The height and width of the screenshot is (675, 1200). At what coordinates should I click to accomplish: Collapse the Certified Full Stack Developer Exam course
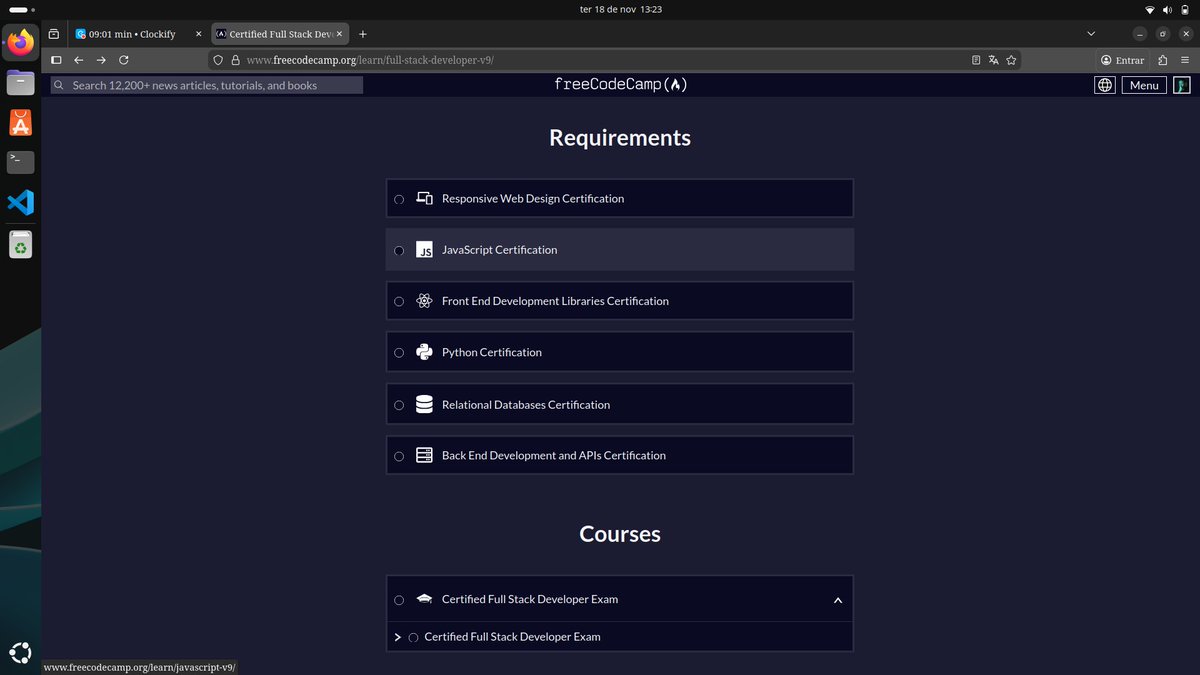(838, 599)
